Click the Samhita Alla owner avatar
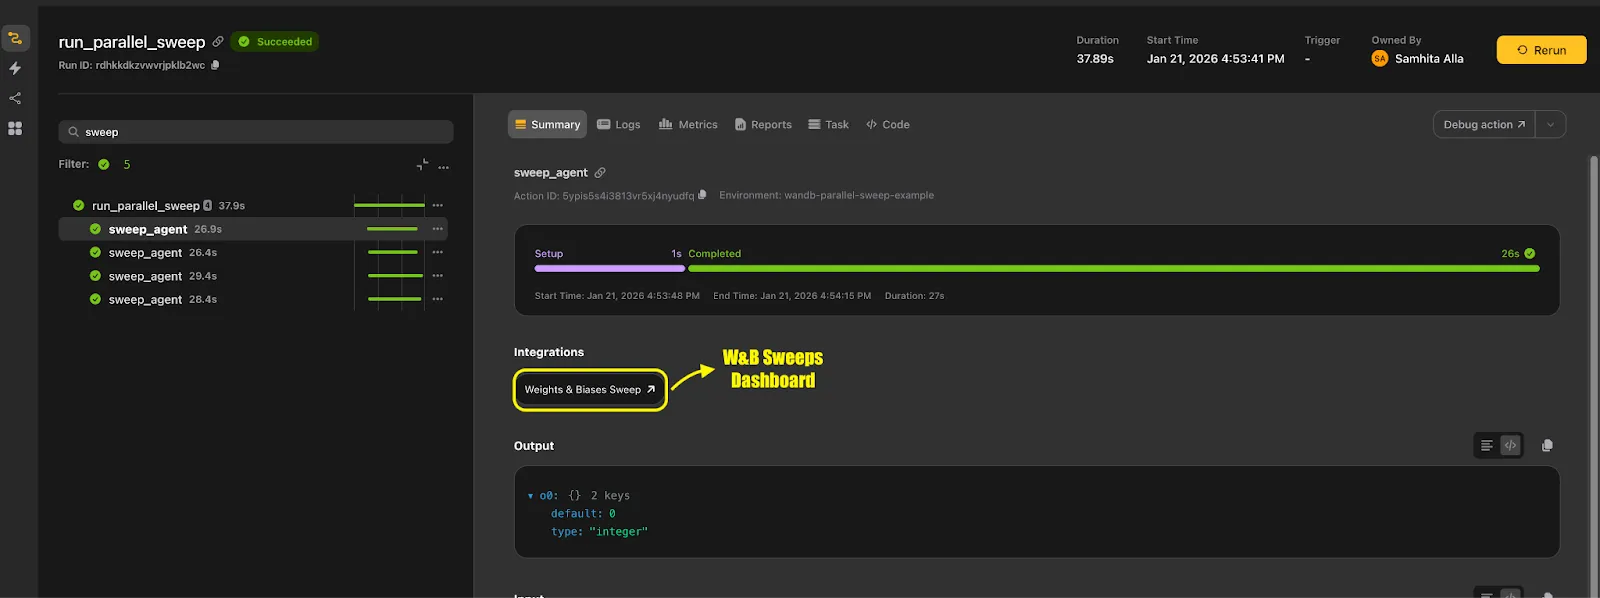Screen dimensions: 1600x598 1380,58
